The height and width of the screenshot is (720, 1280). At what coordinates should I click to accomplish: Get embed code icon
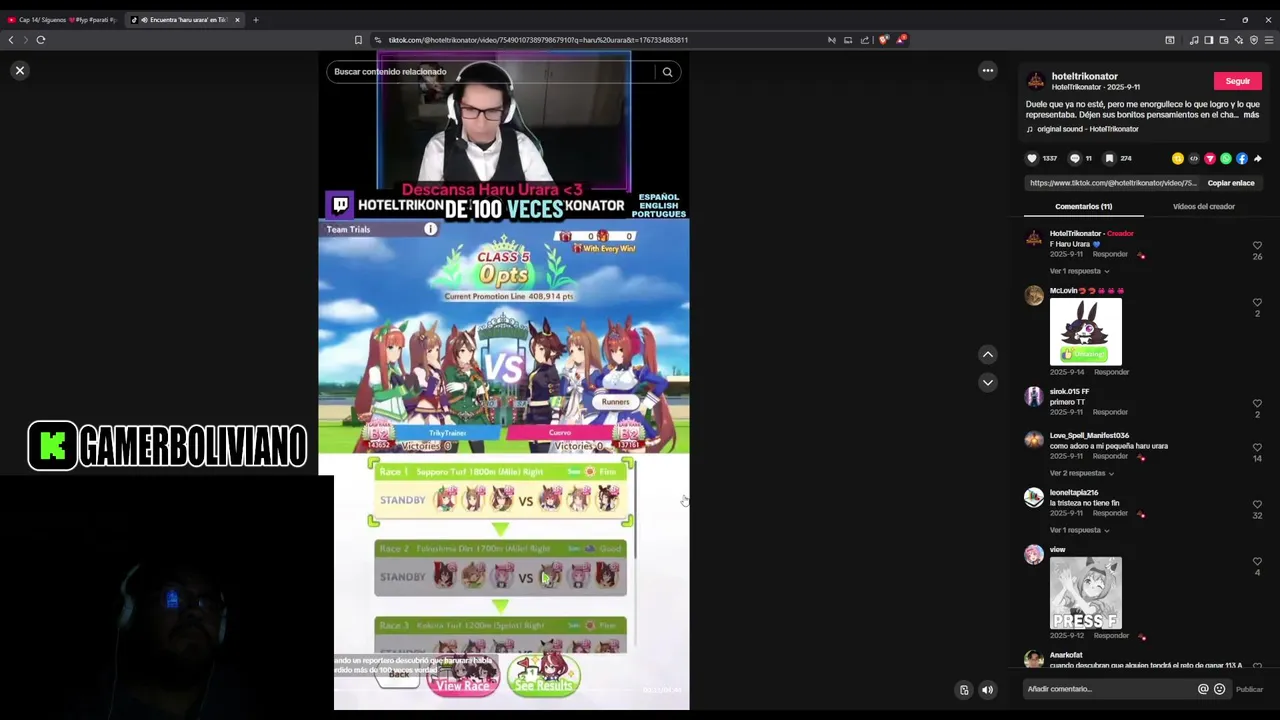1193,158
